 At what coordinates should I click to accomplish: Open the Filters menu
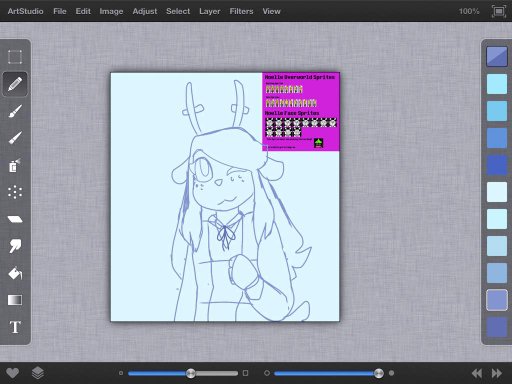pos(241,11)
